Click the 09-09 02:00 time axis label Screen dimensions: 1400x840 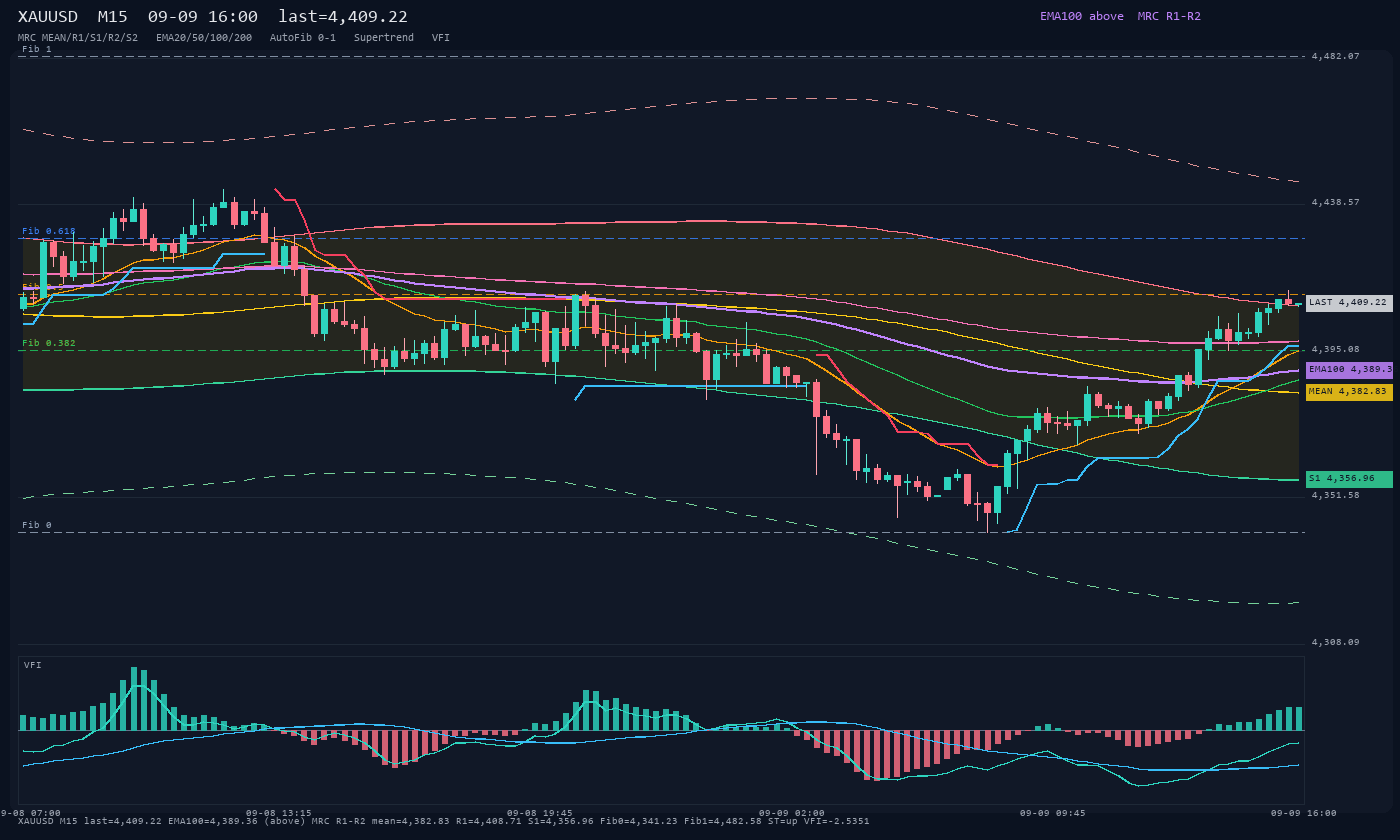pos(792,813)
